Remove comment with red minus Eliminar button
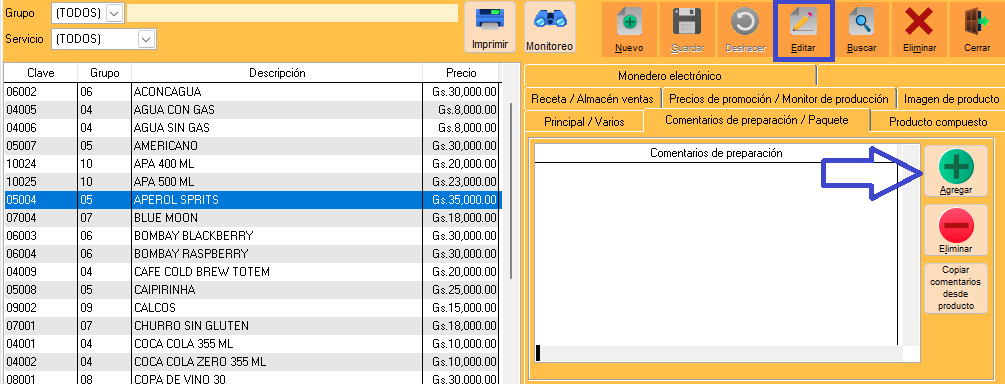Image resolution: width=1005 pixels, height=384 pixels. pyautogui.click(x=956, y=231)
